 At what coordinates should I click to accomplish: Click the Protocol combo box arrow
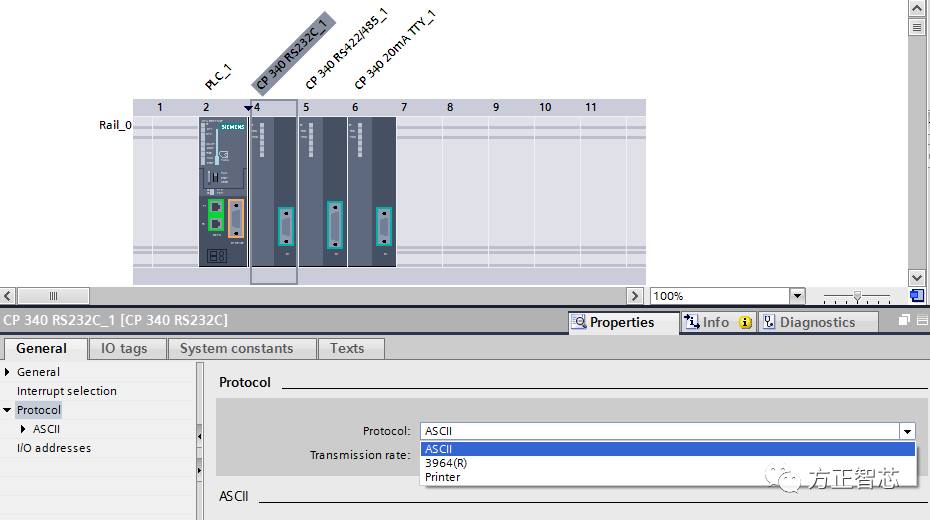906,432
